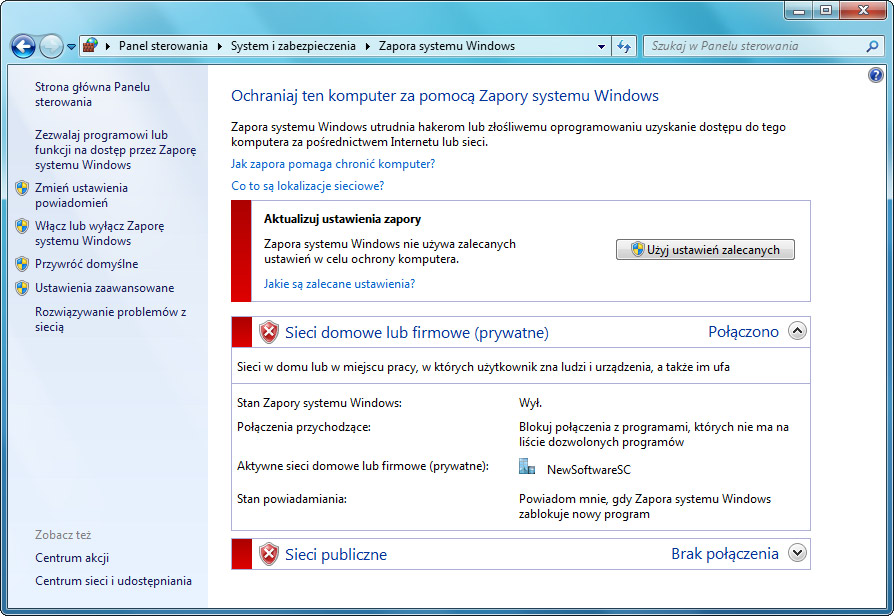The width and height of the screenshot is (894, 616).
Task: Open Jak zapora pomaga chronić komputer link
Action: (x=333, y=164)
